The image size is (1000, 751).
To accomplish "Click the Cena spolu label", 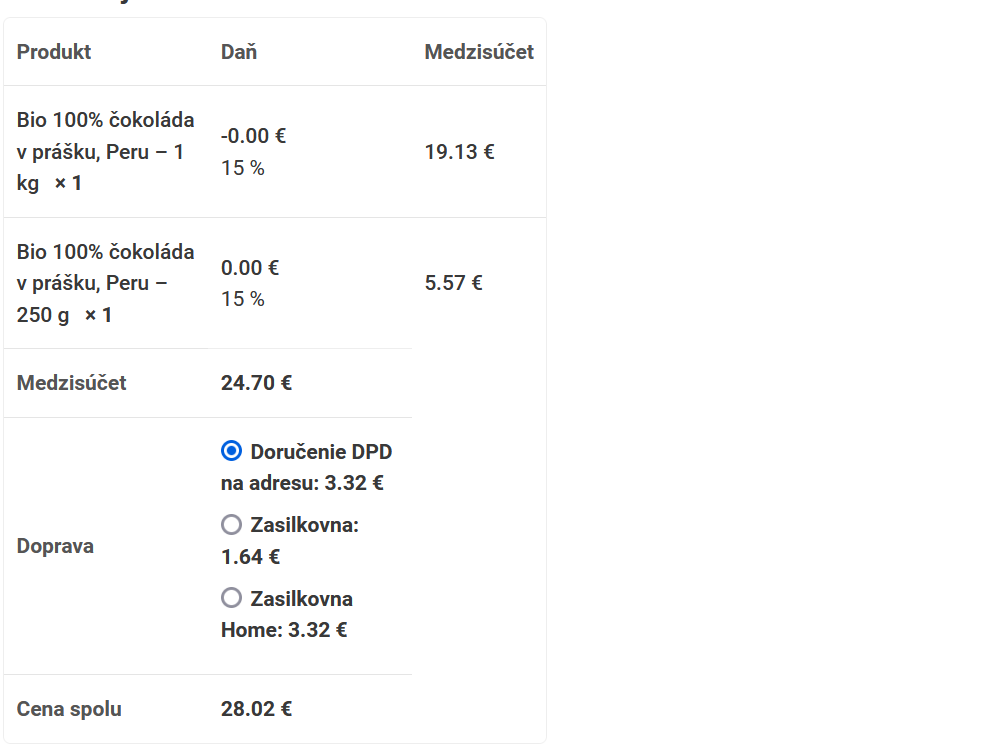I will pos(69,709).
